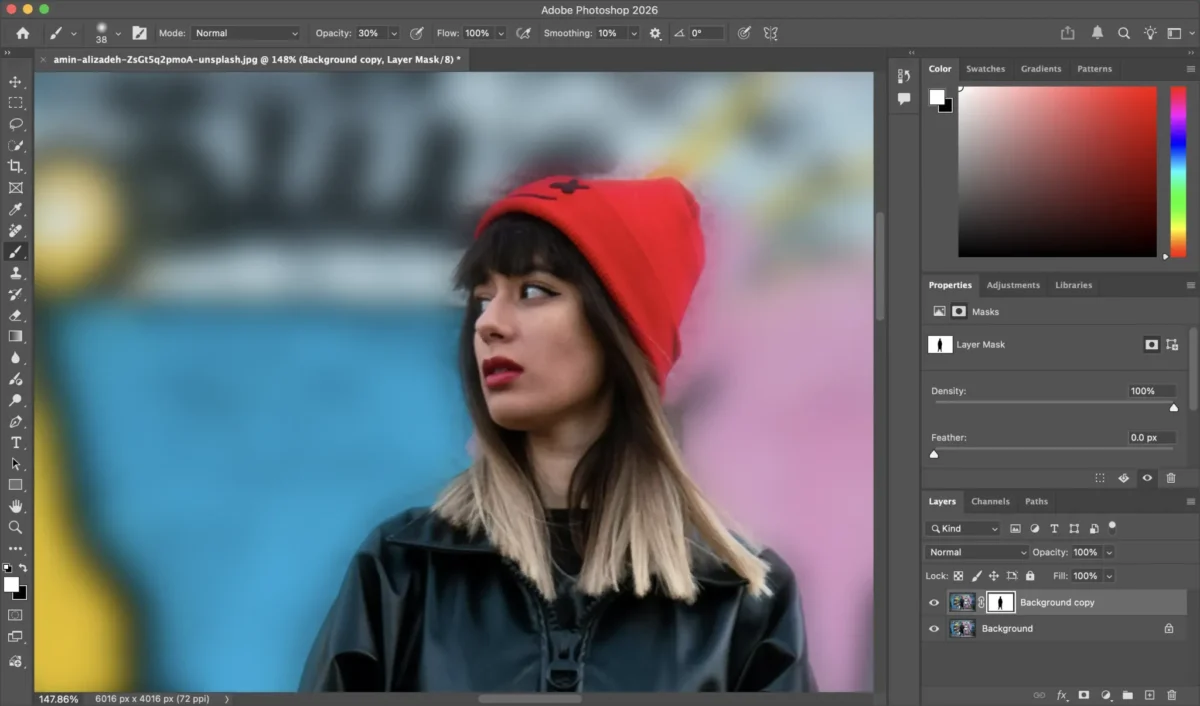Click the Share button in top bar
The width and height of the screenshot is (1200, 706).
click(x=1068, y=33)
